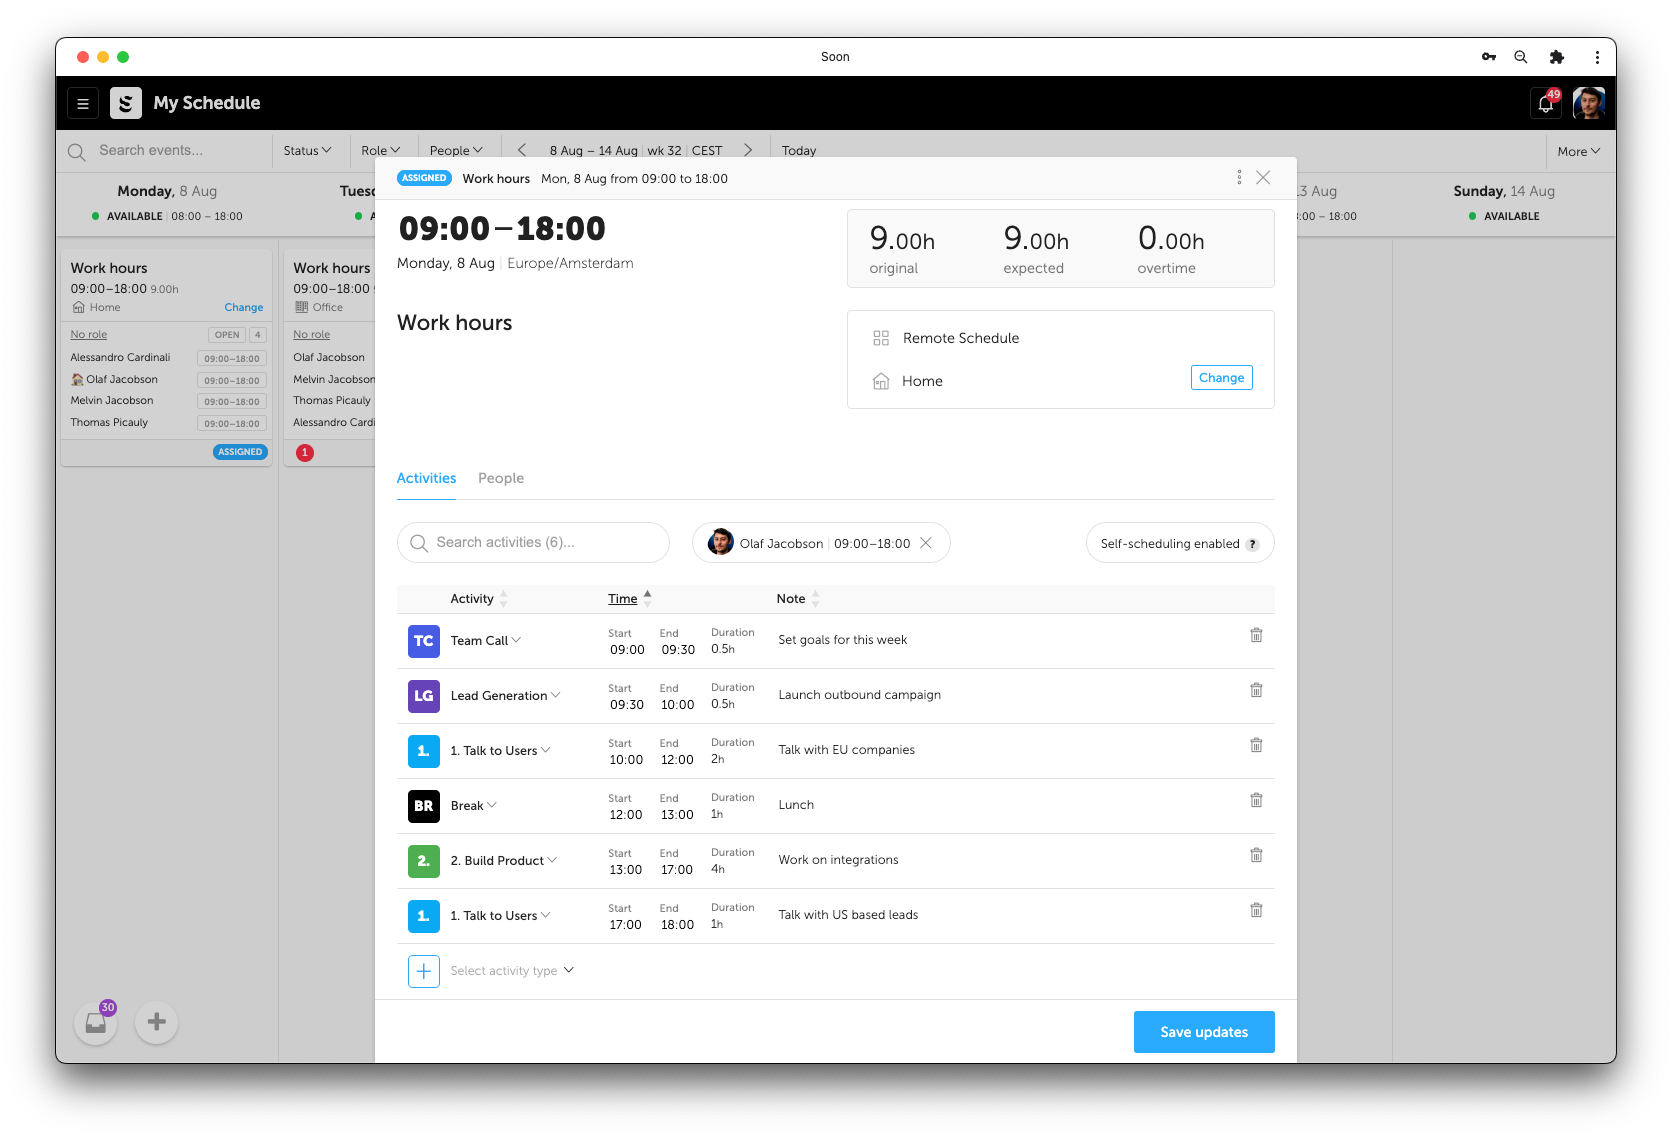Open the browser extensions puzzle icon
Screen dimensions: 1672x1137
(x=1557, y=57)
